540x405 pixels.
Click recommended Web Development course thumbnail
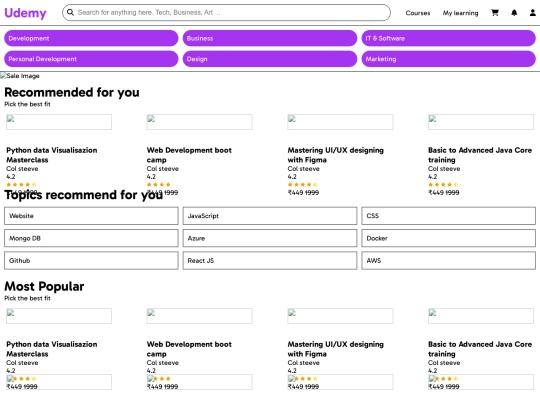(199, 122)
